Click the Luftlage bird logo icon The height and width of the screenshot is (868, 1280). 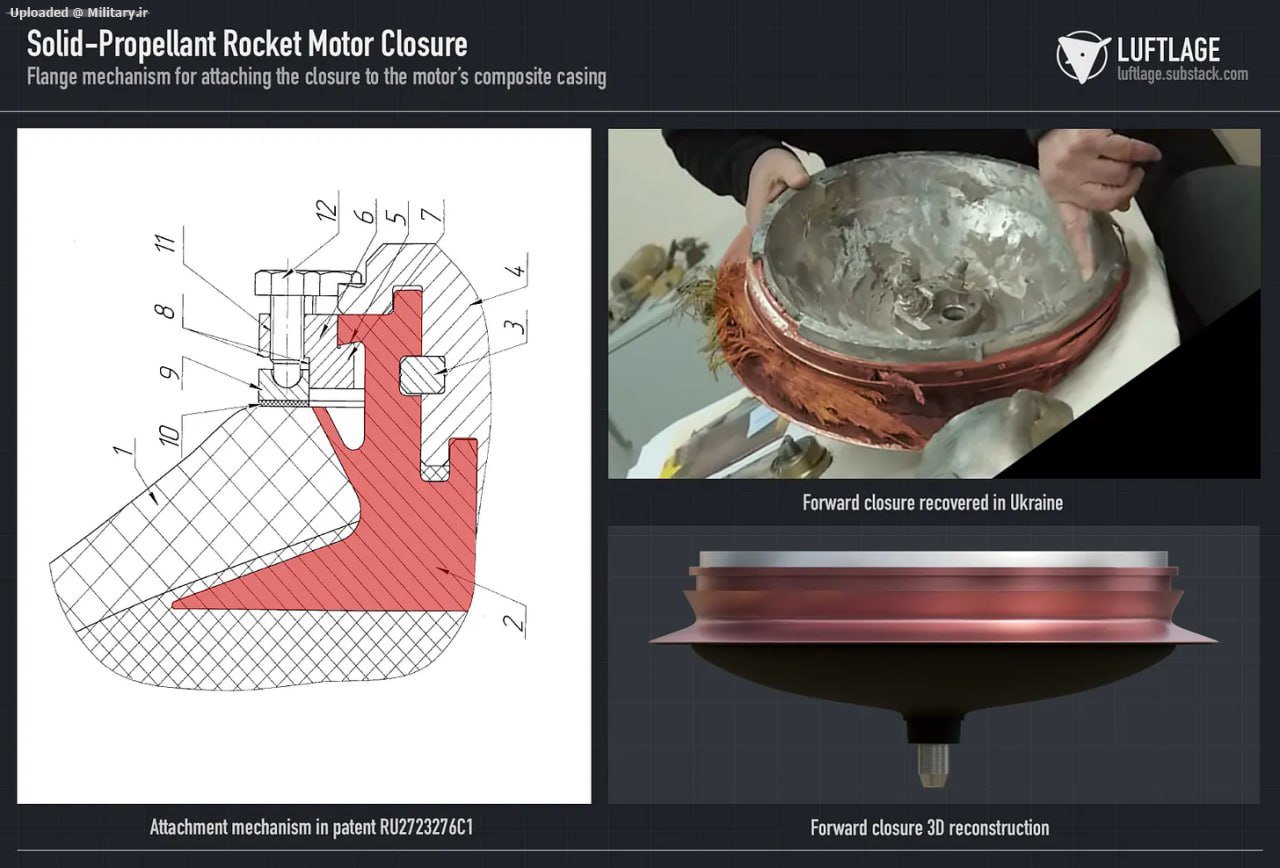1083,57
